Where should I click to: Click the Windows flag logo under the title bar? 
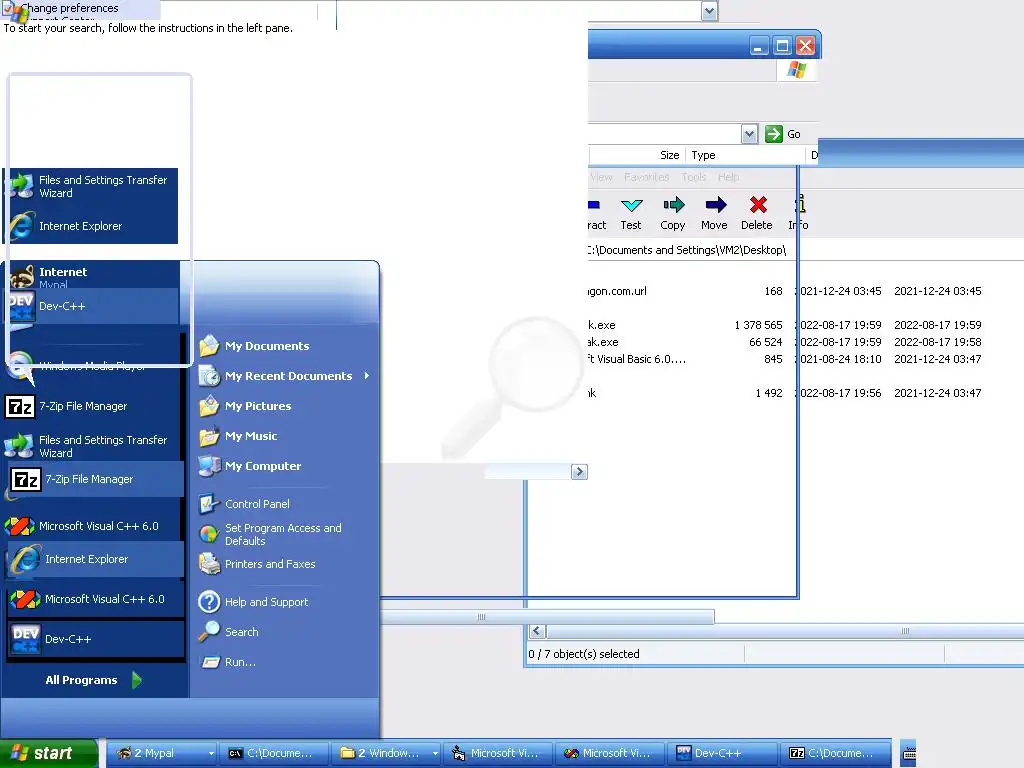[796, 69]
